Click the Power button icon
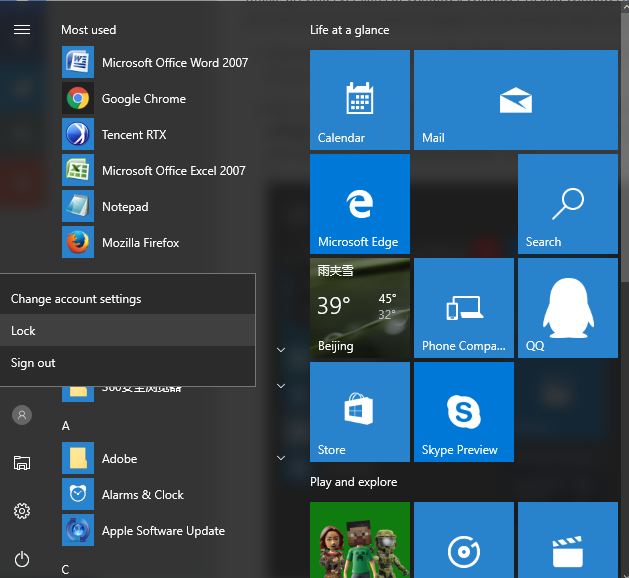 pyautogui.click(x=22, y=559)
